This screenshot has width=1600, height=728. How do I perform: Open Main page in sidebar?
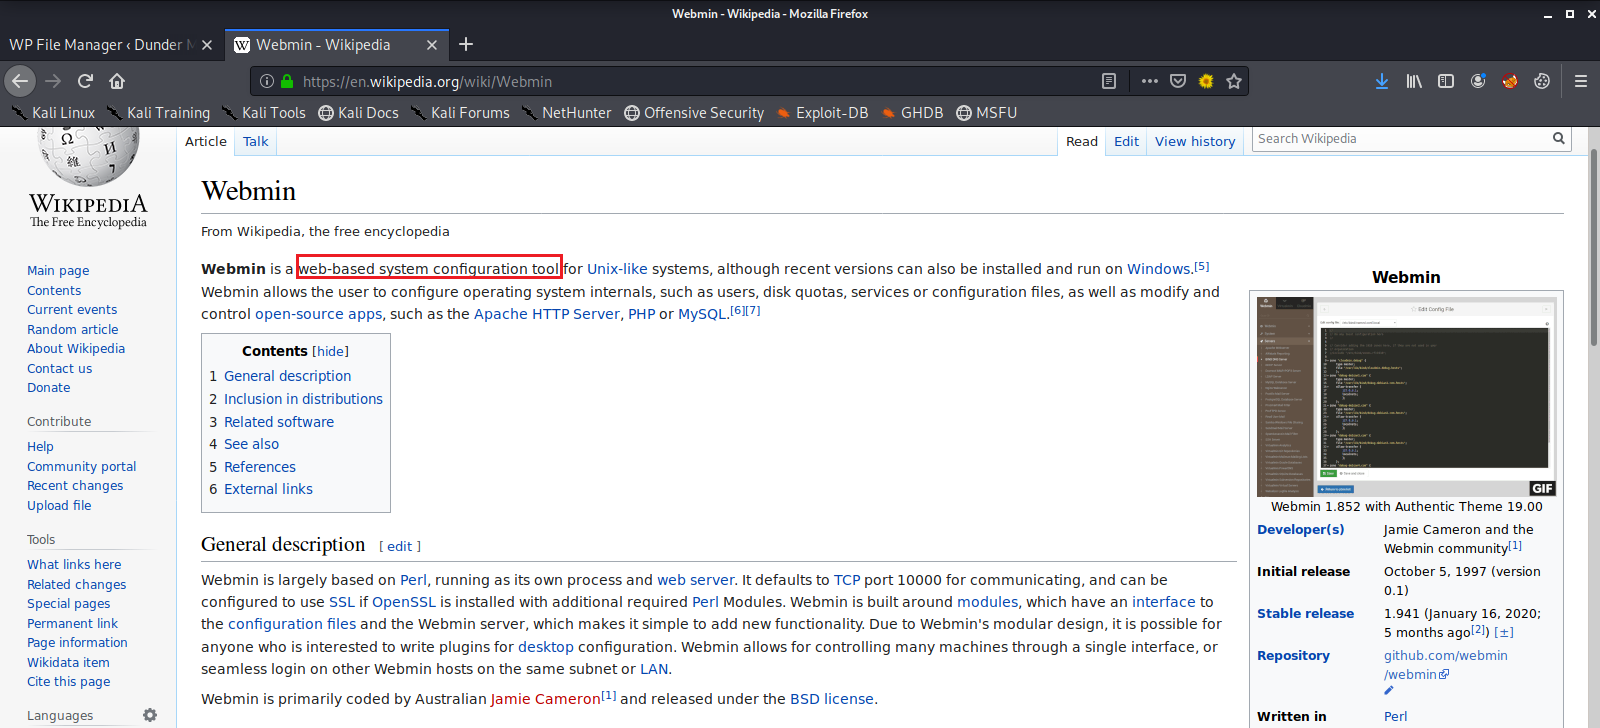(x=58, y=270)
